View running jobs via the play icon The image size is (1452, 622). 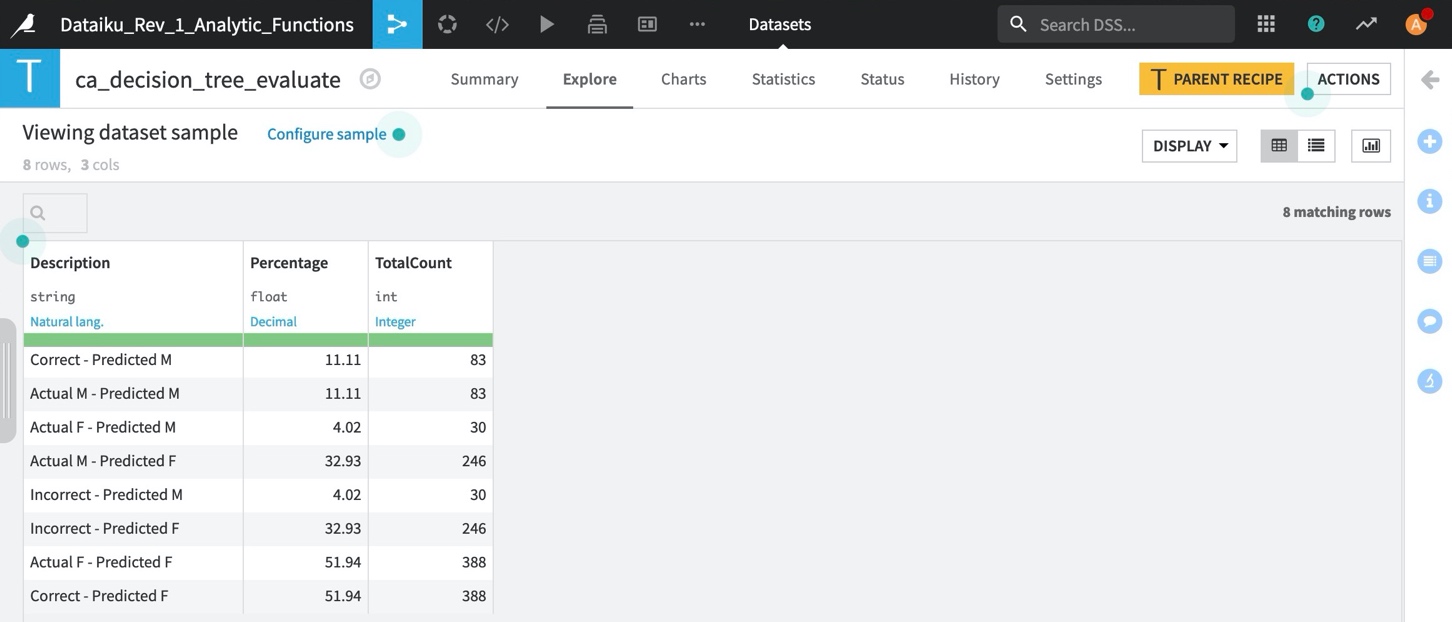coord(547,23)
